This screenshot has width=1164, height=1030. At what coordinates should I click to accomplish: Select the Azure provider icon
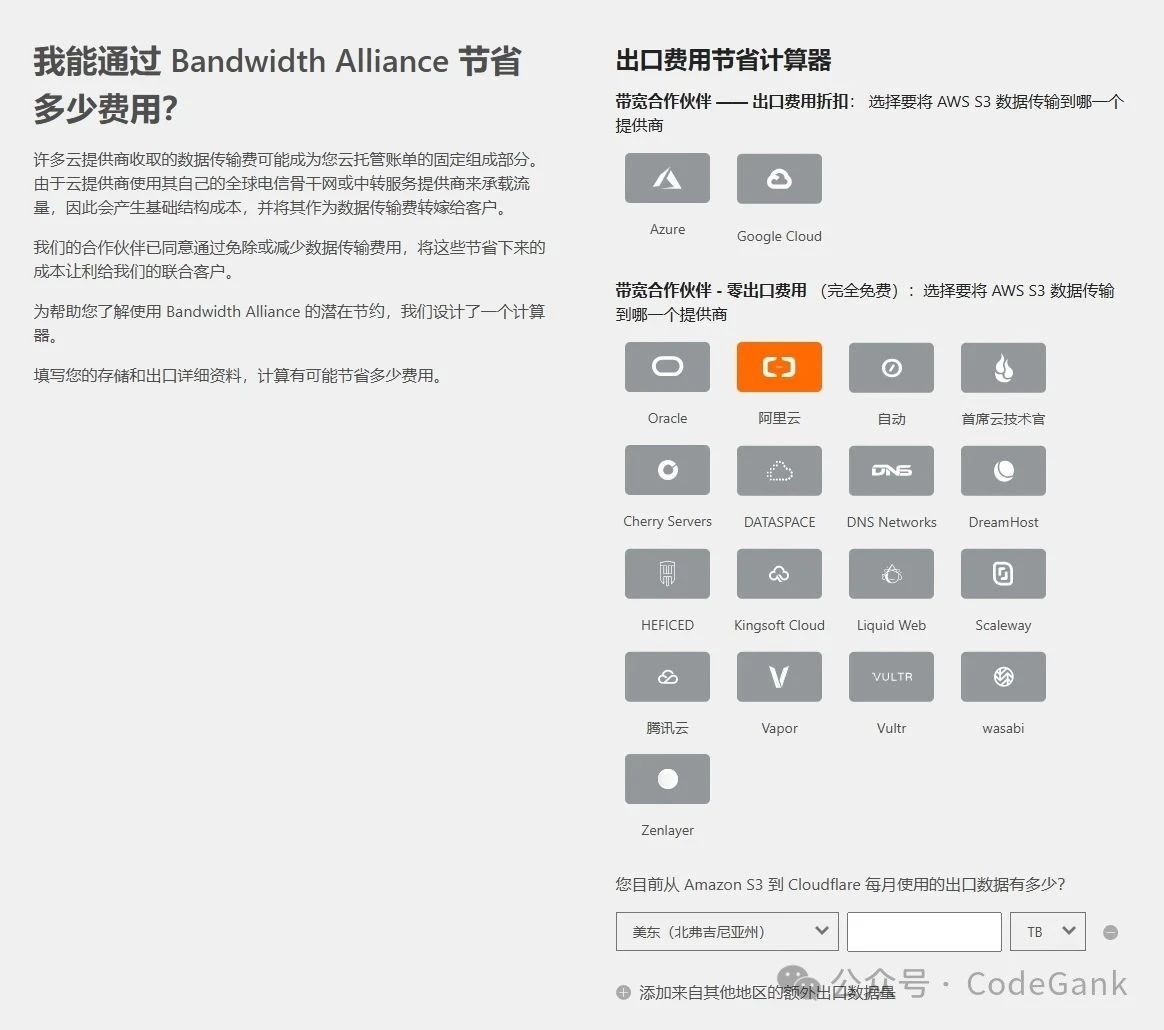coord(667,178)
